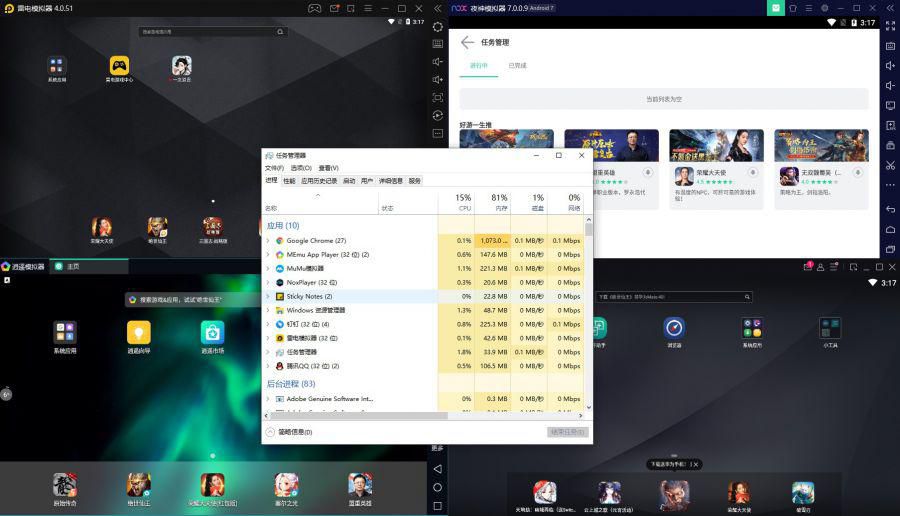Open the hamburger menu in LDPlayer title bar

coord(368,8)
